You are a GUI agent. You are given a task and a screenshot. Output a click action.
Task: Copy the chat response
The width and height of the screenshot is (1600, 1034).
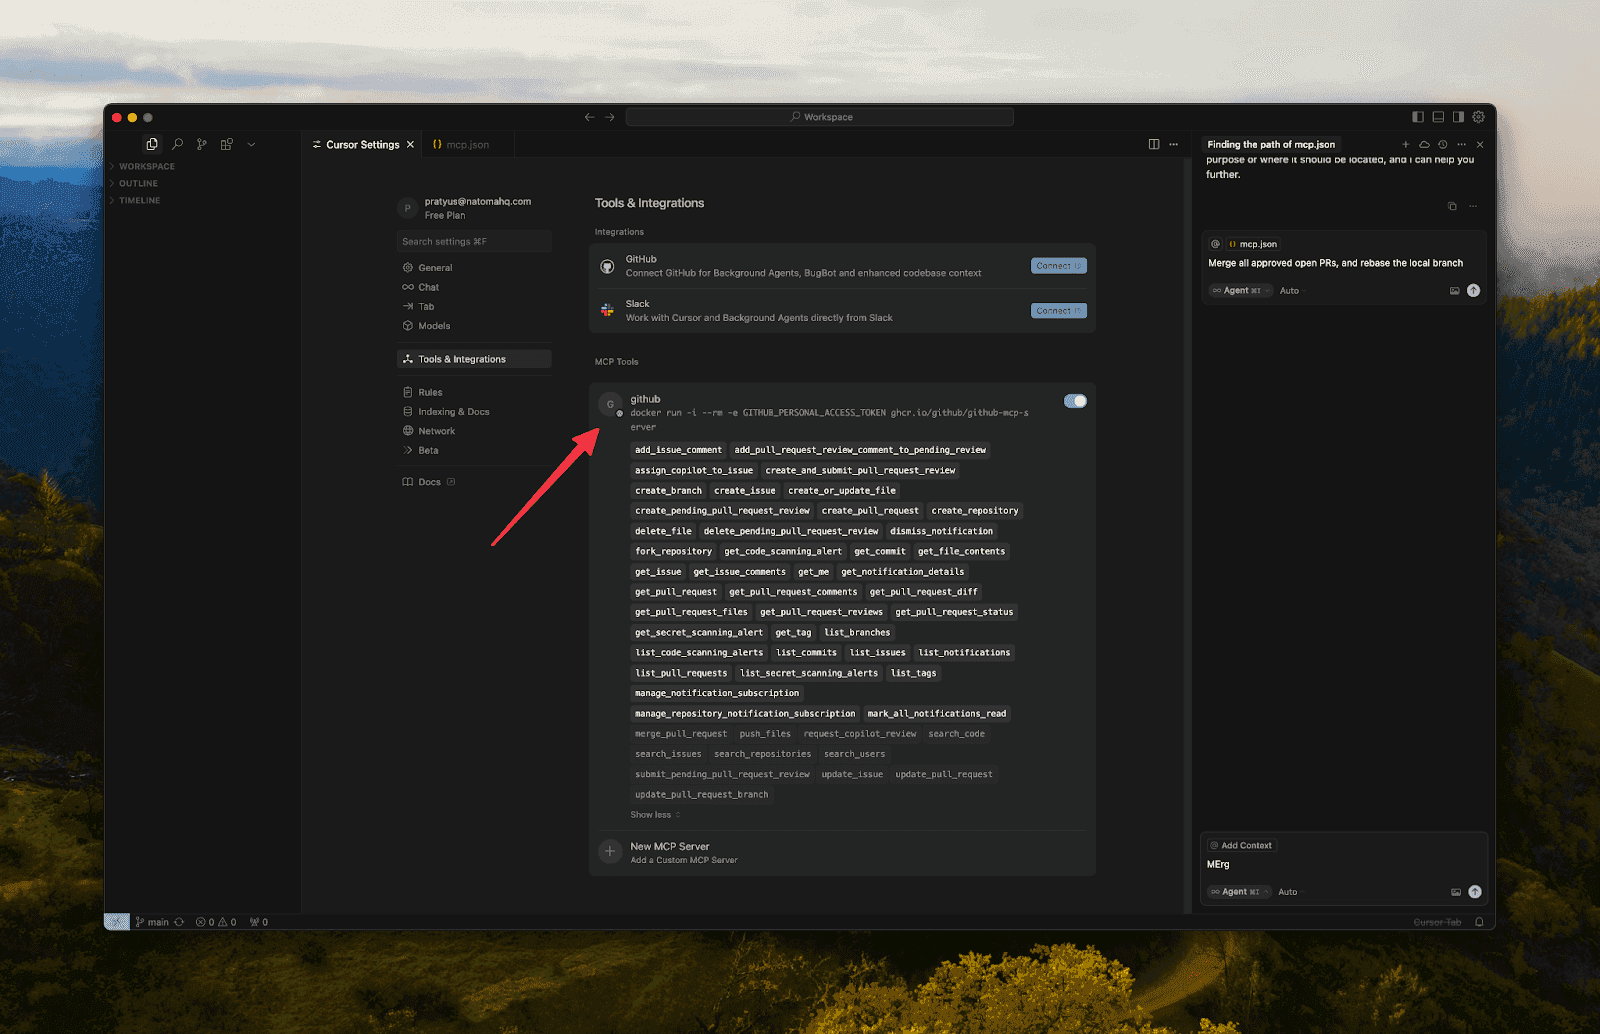(x=1452, y=206)
